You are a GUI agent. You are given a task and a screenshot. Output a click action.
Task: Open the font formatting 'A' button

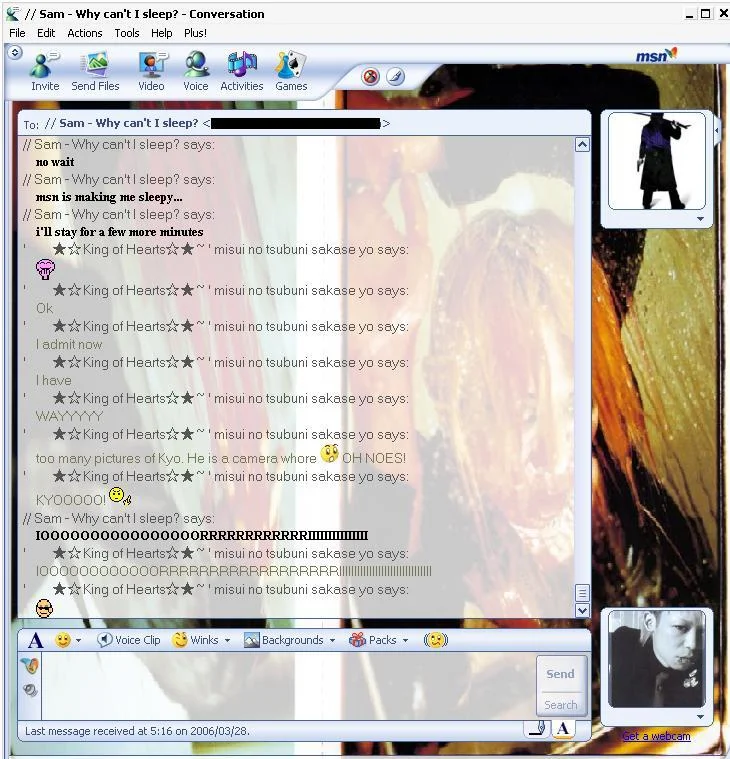coord(35,640)
